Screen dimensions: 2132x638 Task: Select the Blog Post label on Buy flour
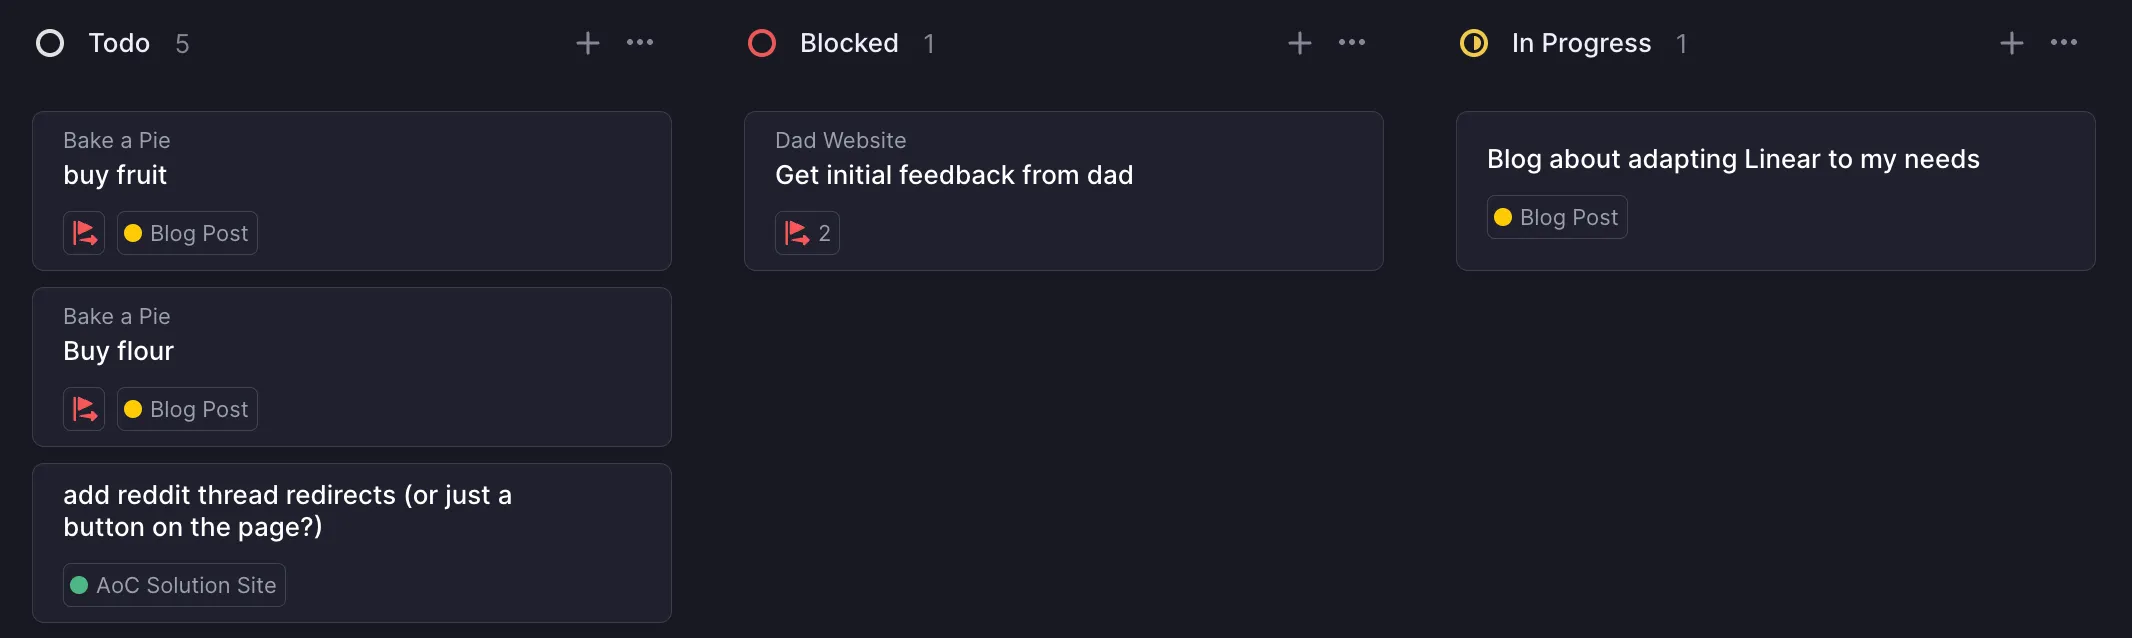(187, 409)
